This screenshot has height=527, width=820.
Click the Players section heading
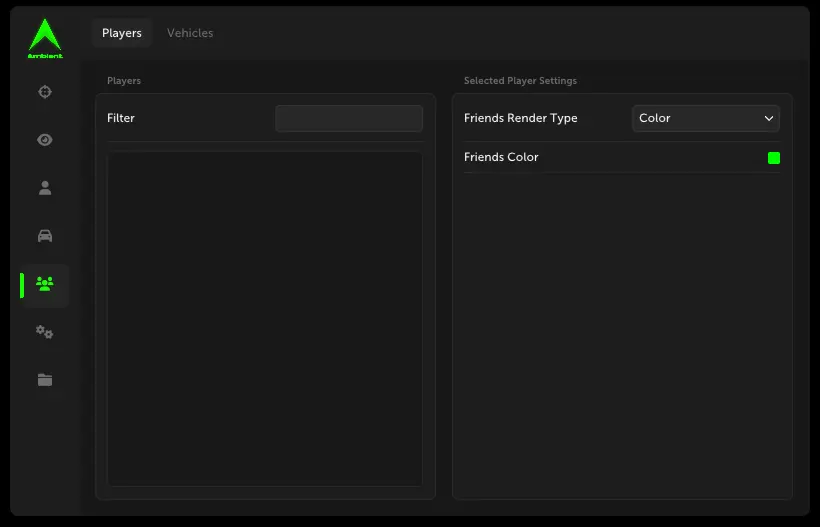(x=124, y=81)
